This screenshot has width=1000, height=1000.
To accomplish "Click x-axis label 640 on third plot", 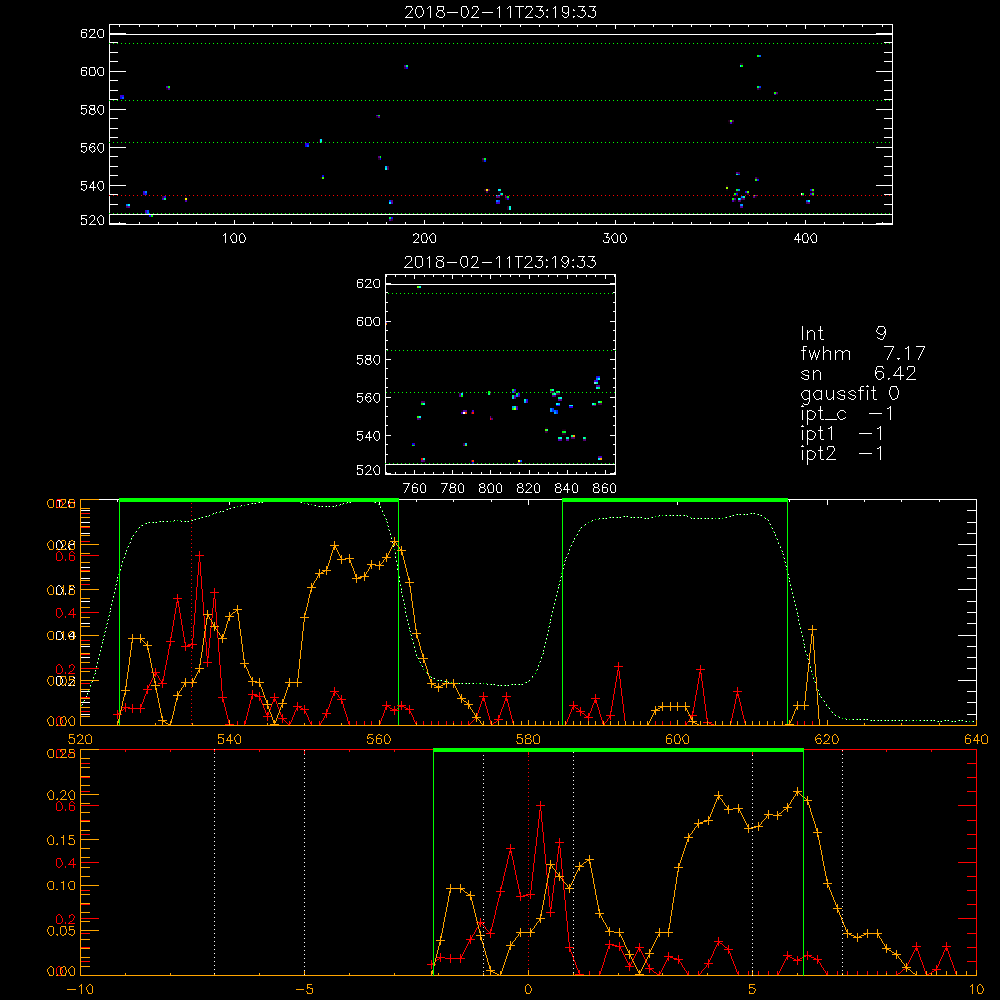I will 976,739.
